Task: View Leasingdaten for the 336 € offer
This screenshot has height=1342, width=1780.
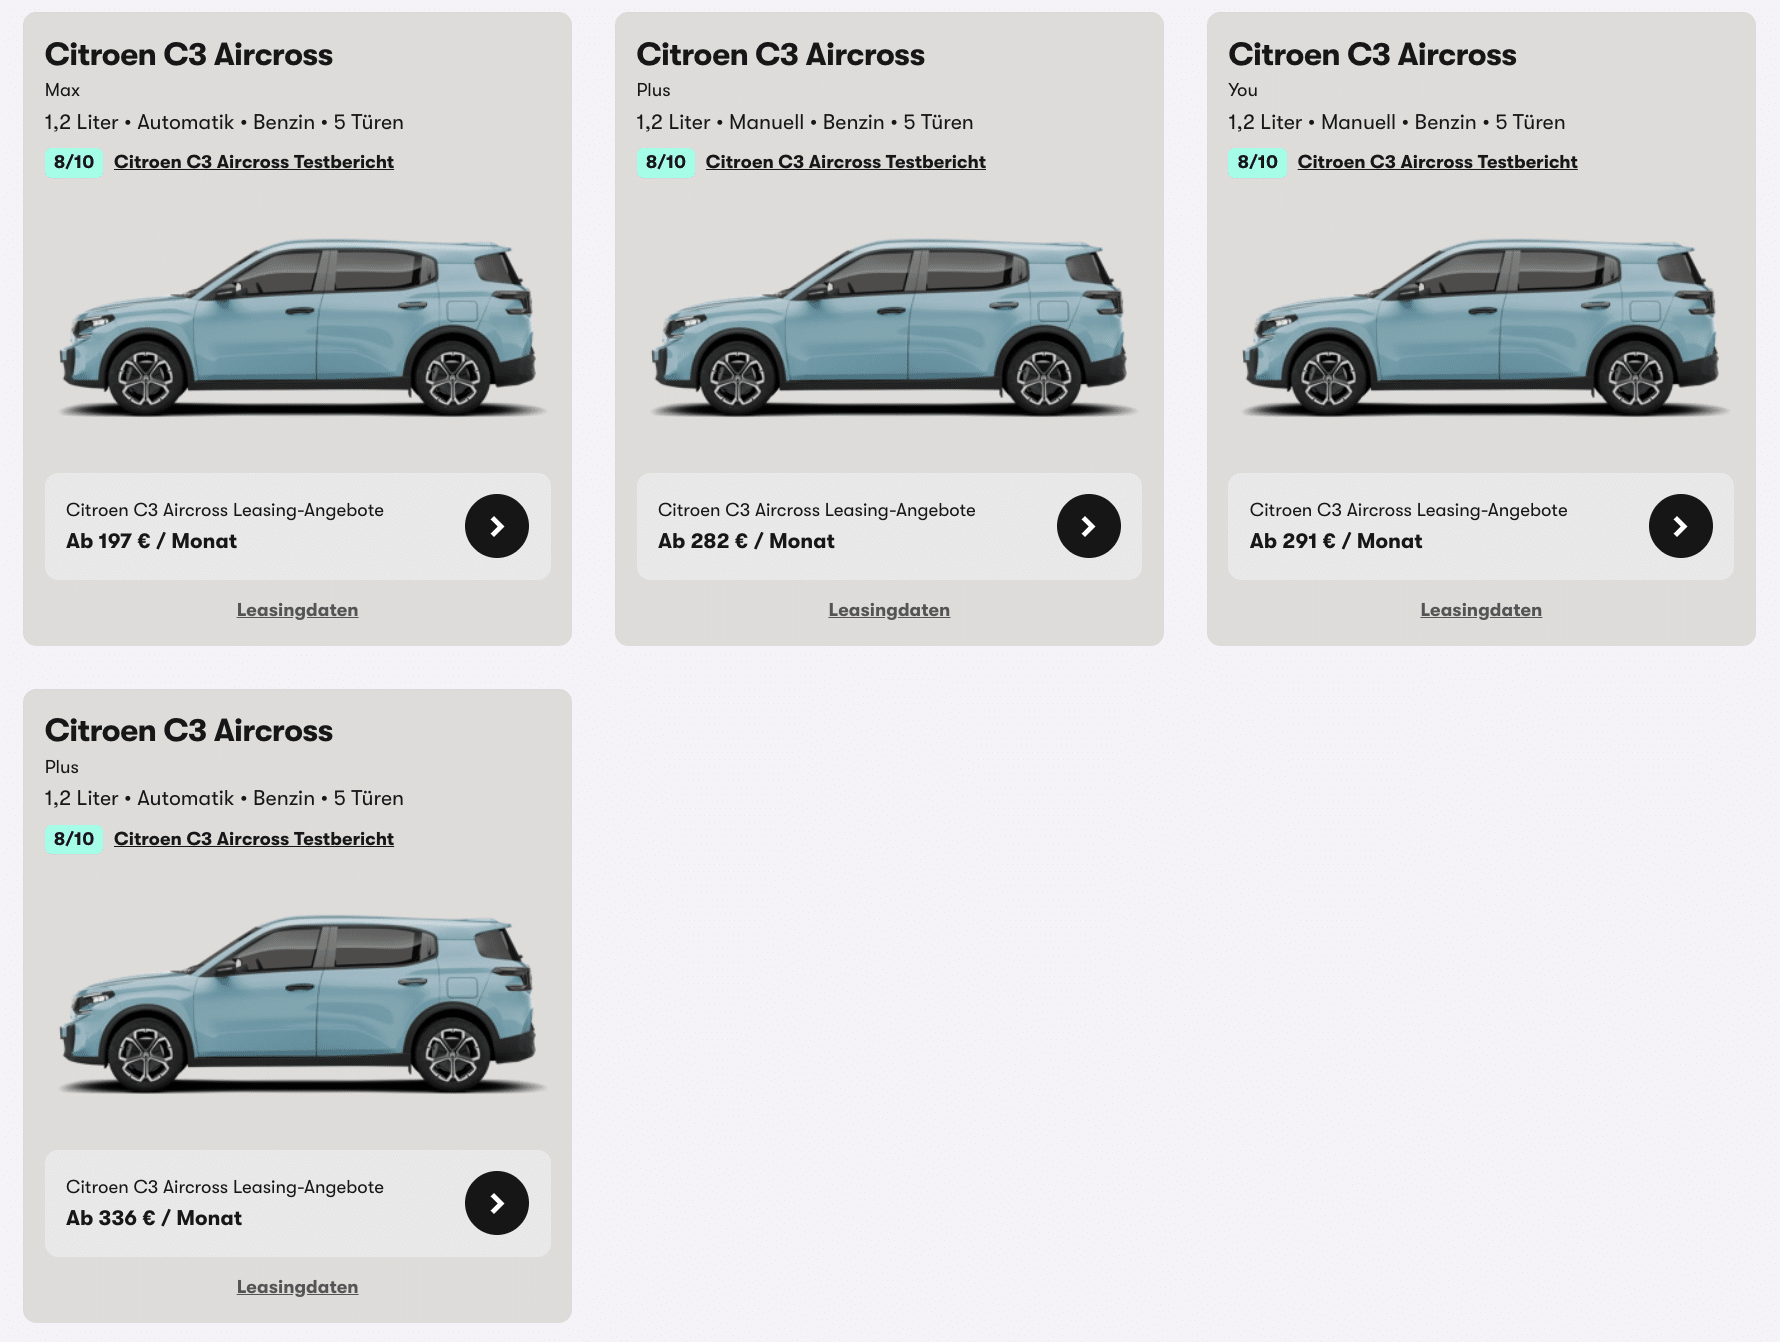Action: 297,1287
